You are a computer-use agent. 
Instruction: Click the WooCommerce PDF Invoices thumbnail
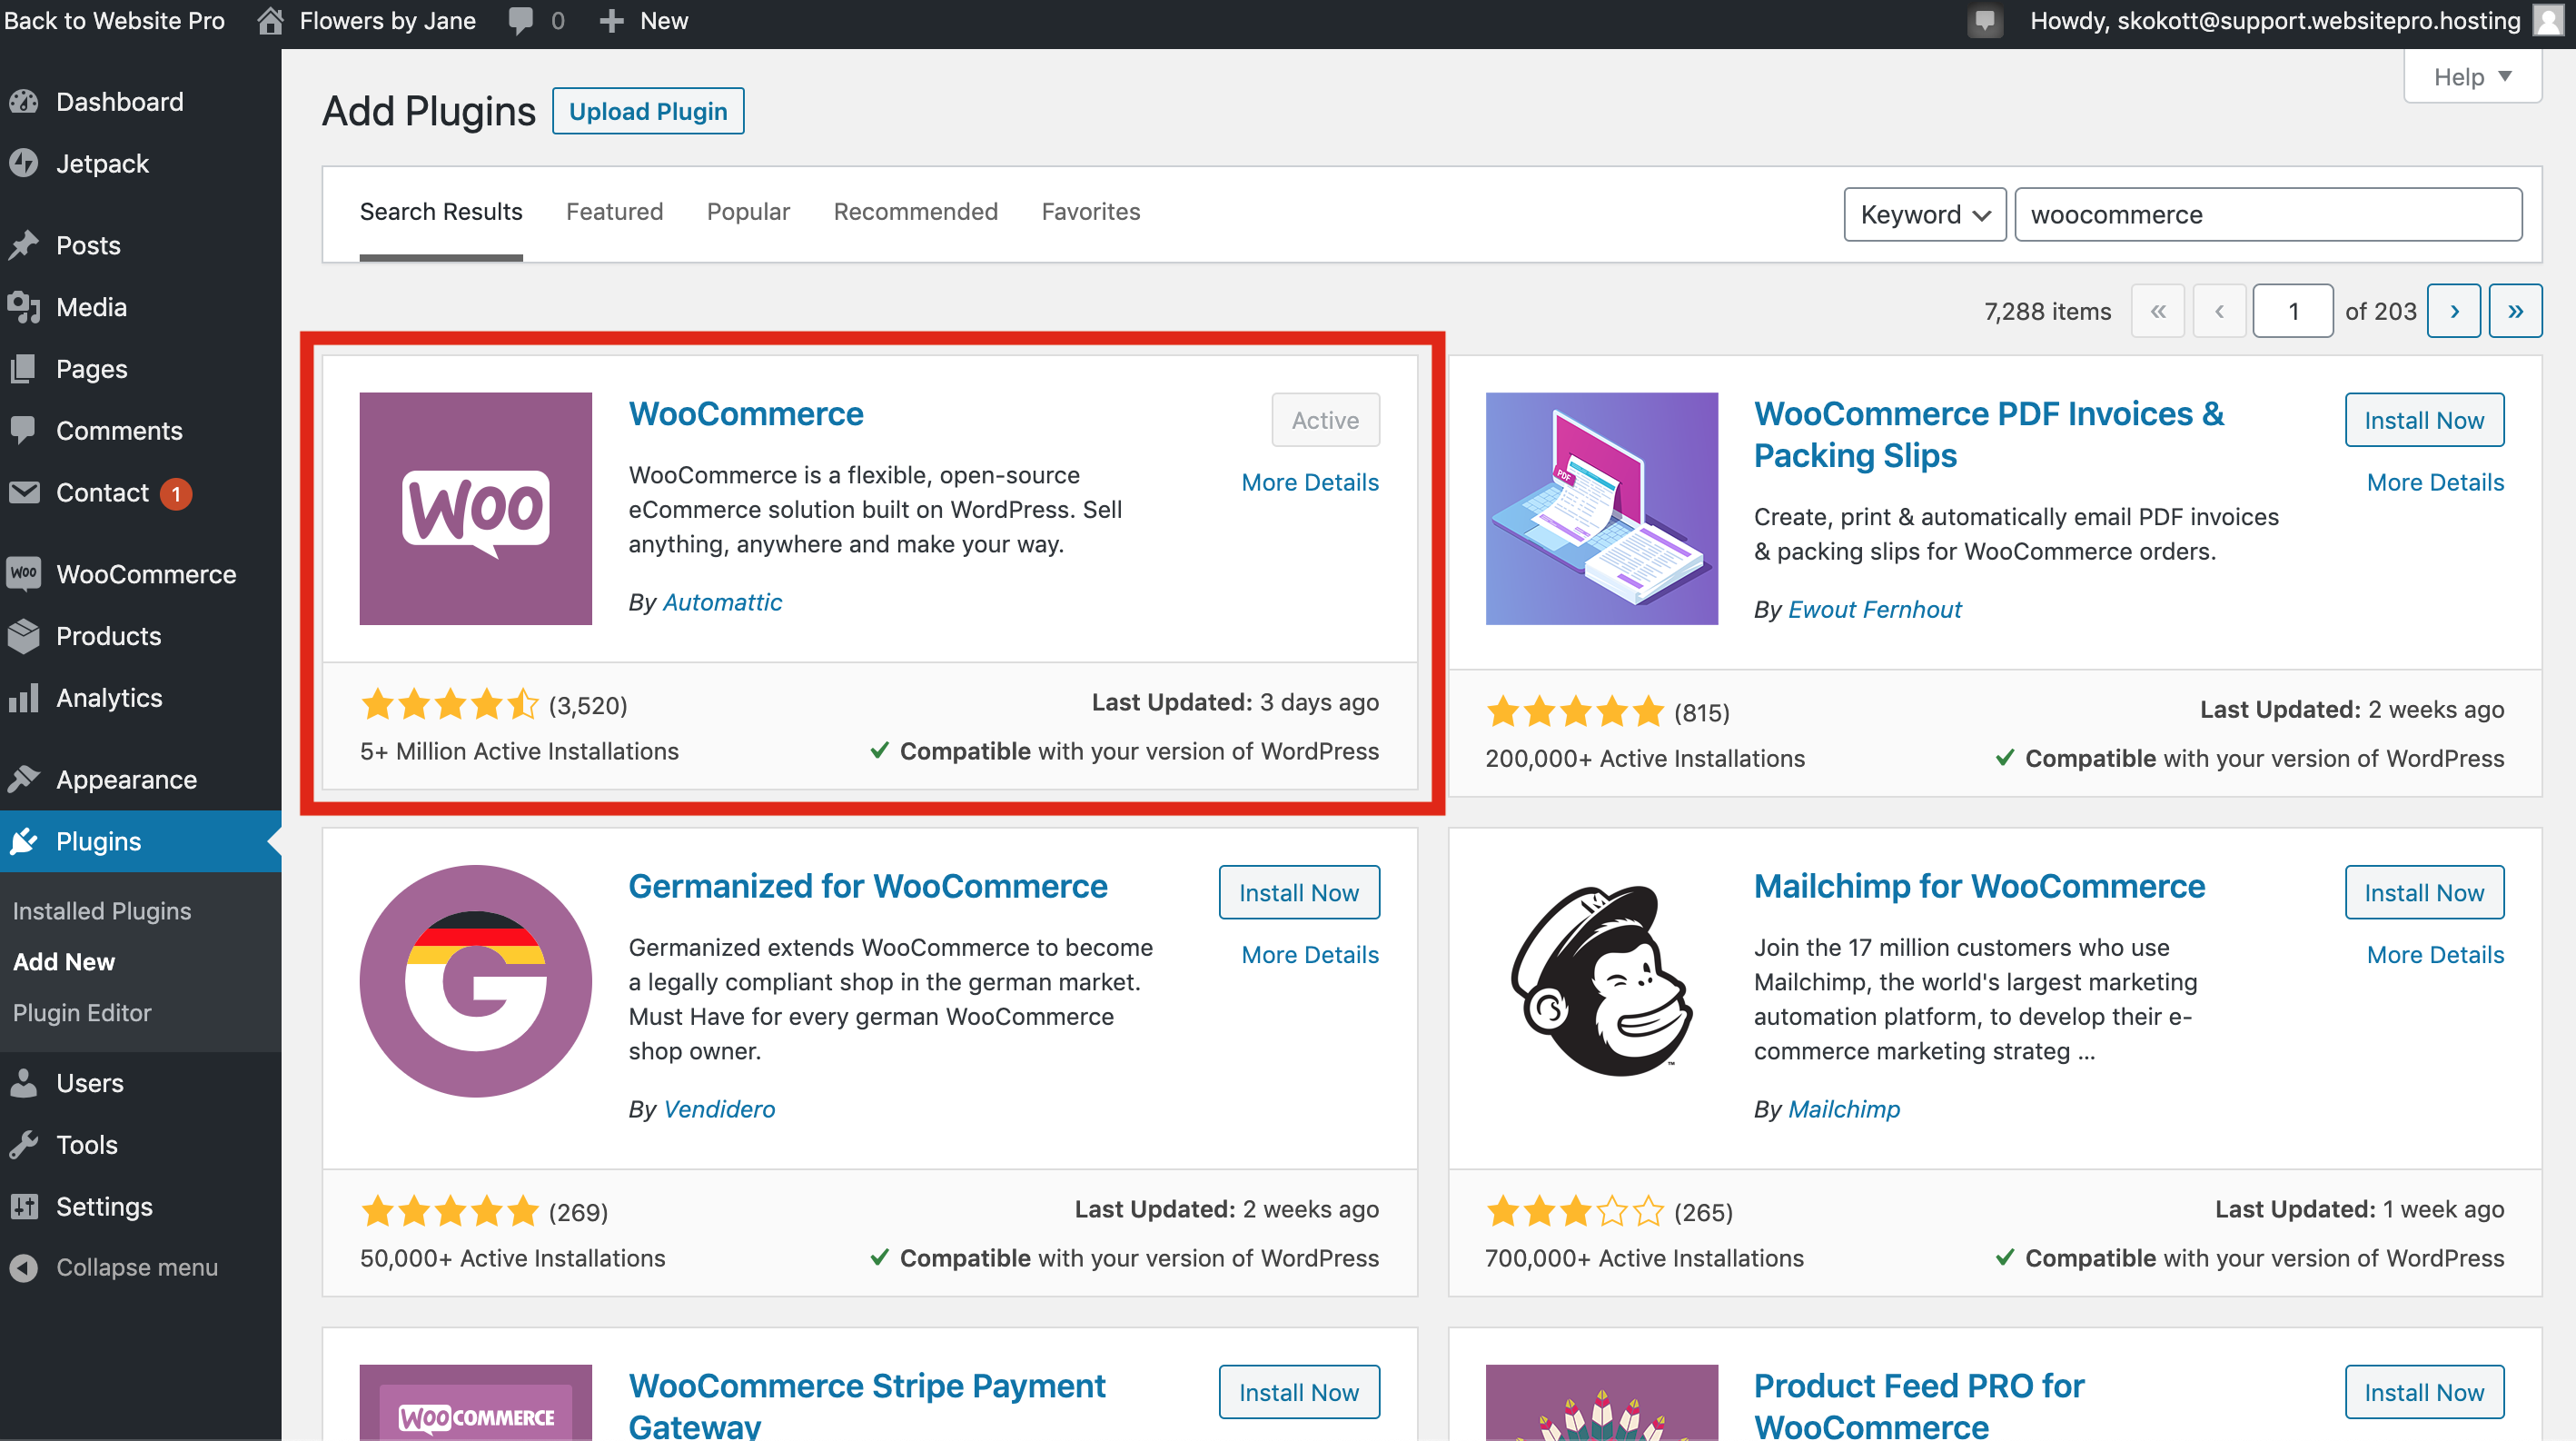pos(1601,508)
